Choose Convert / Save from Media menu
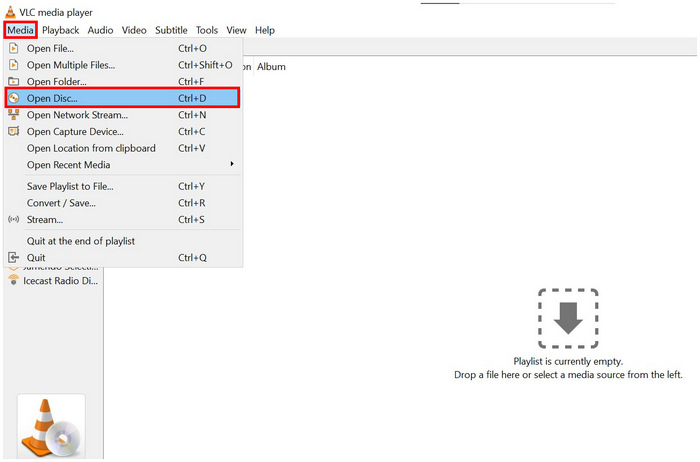This screenshot has height=462, width=700. click(x=61, y=203)
